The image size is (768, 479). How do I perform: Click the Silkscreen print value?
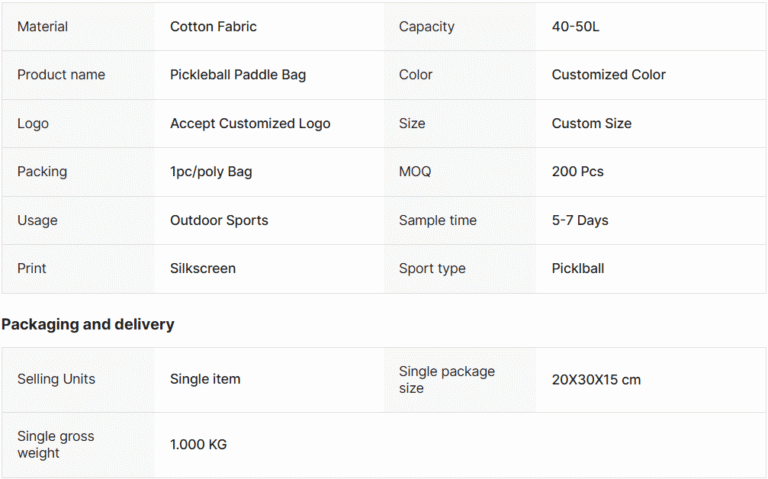(203, 268)
